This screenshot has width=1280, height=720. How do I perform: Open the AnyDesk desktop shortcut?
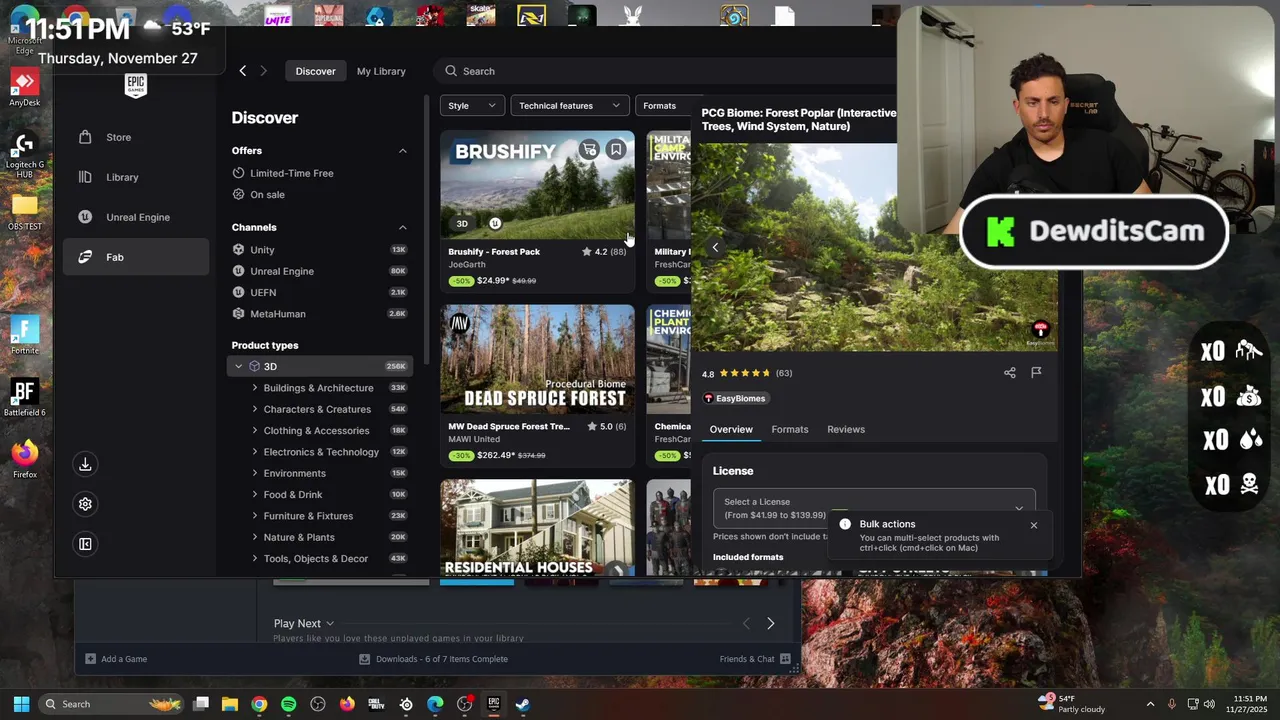[x=25, y=88]
